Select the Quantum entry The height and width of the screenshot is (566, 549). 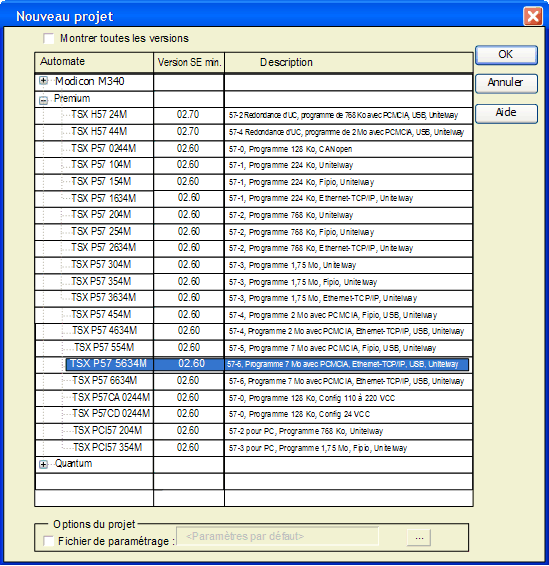tap(73, 463)
